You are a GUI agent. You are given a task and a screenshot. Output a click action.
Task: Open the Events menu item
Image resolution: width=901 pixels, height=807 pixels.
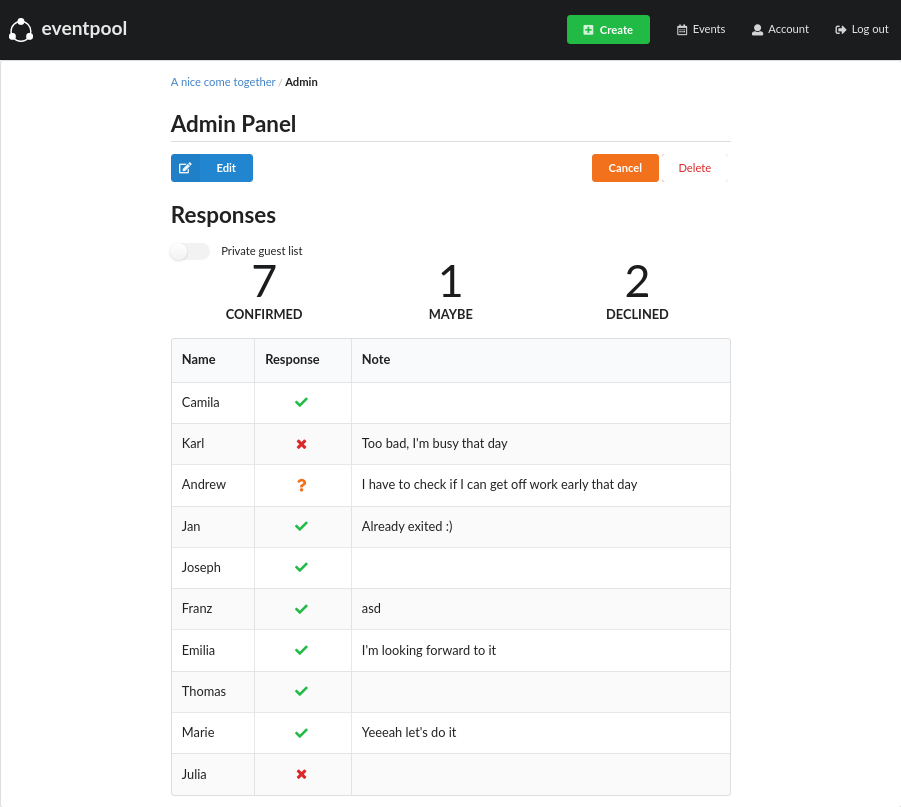click(x=700, y=29)
